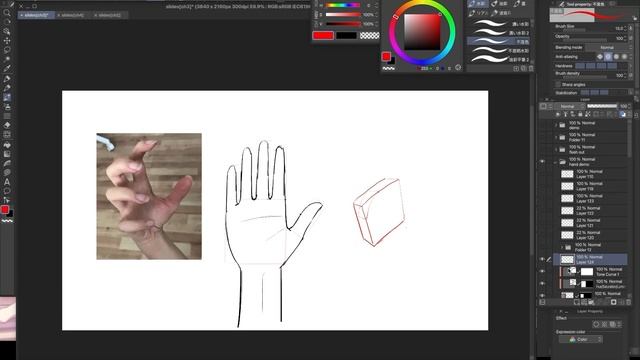Toggle visibility of the hand demo folder
The height and width of the screenshot is (360, 640).
tap(542, 162)
